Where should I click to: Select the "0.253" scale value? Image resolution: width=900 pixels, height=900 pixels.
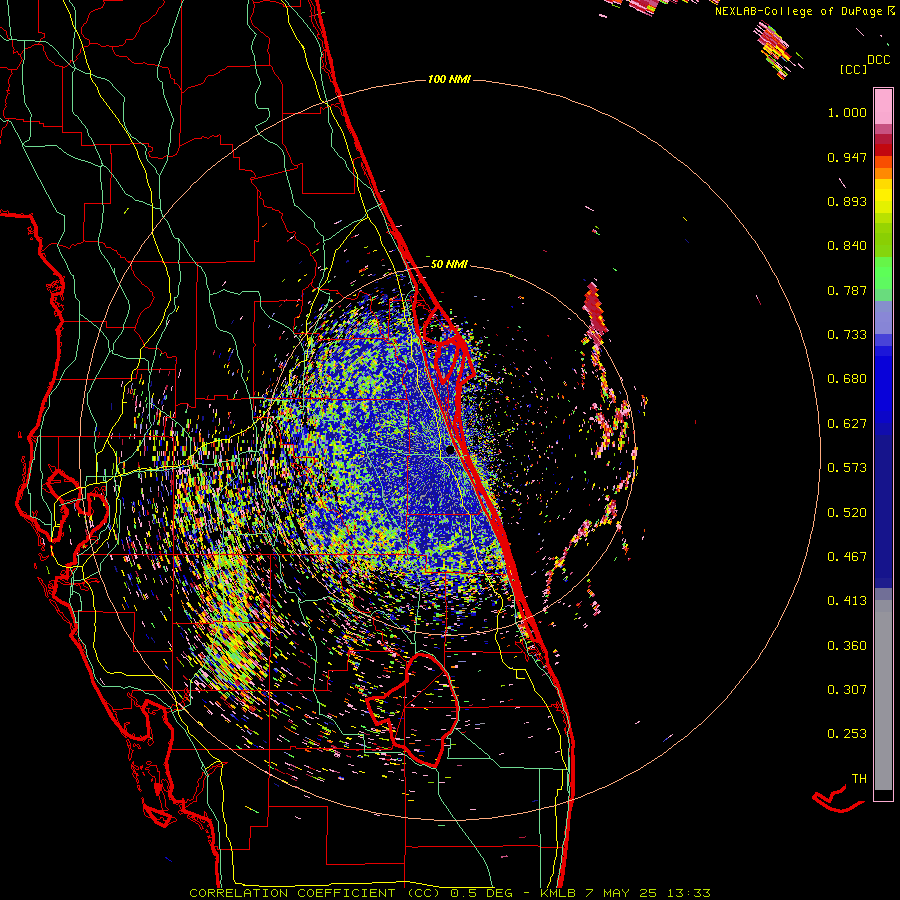847,734
